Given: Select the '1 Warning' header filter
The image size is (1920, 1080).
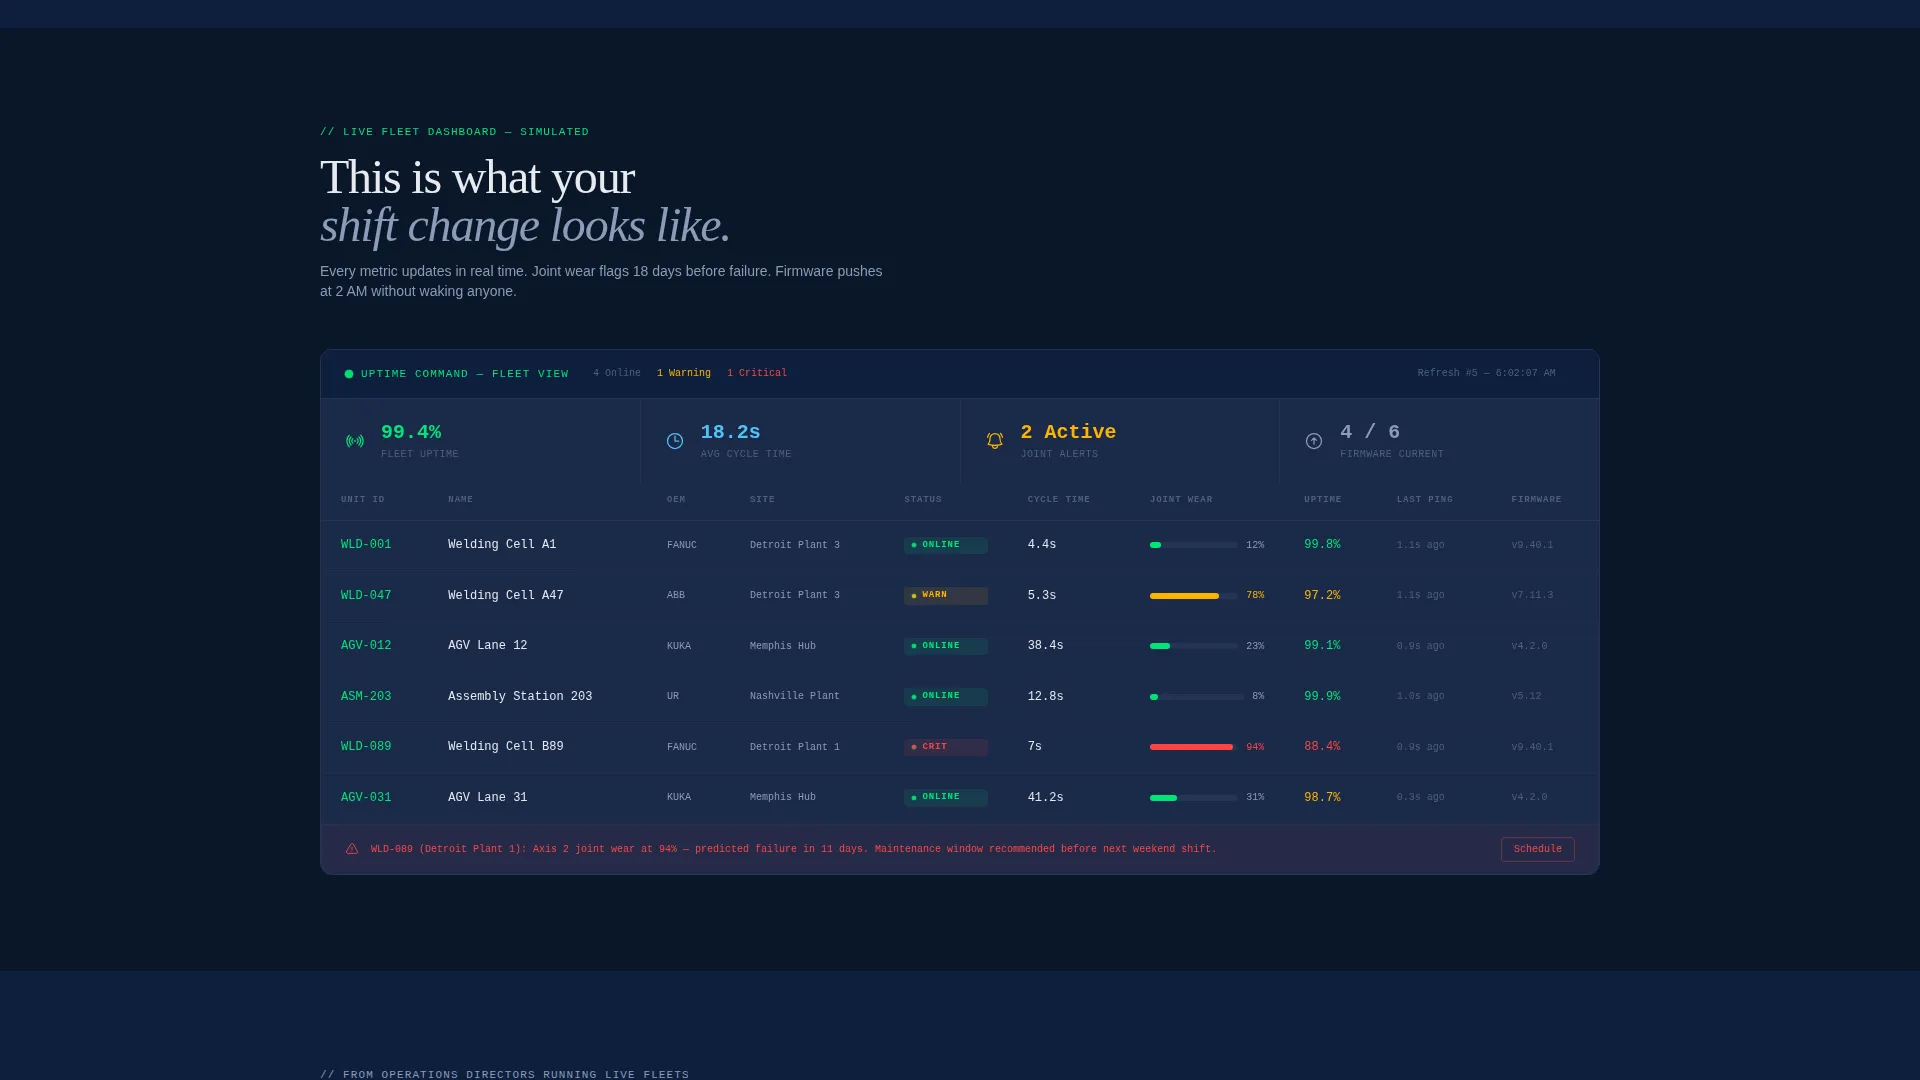Looking at the screenshot, I should (x=684, y=373).
